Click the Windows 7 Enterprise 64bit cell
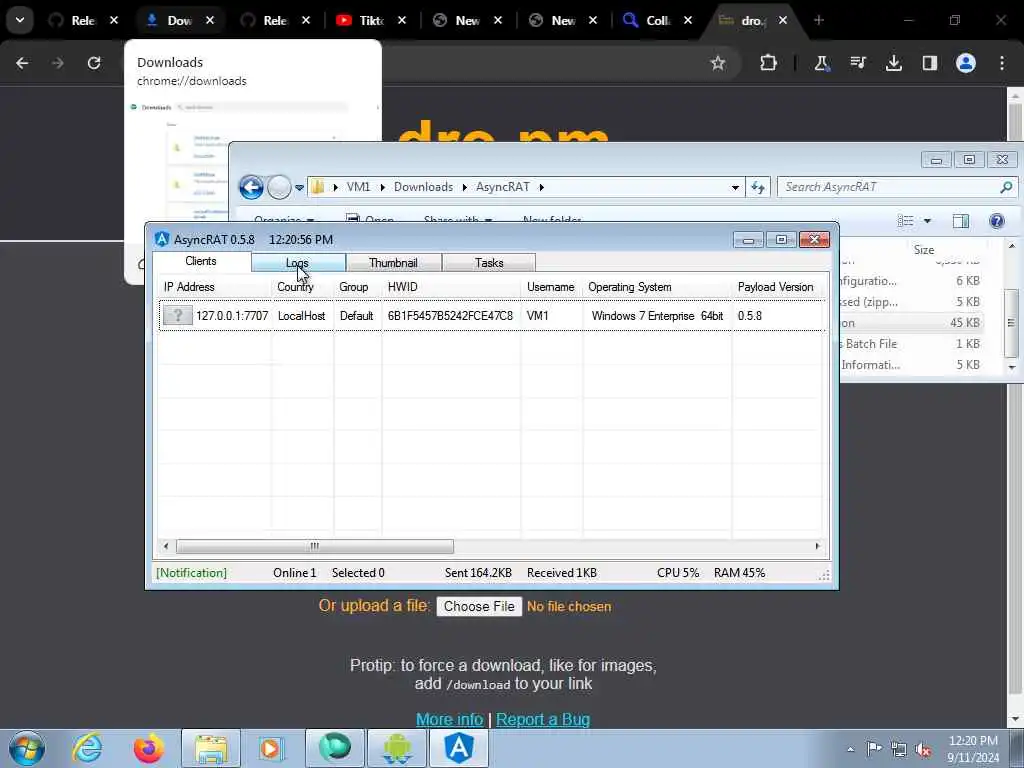The image size is (1024, 768). [x=657, y=316]
